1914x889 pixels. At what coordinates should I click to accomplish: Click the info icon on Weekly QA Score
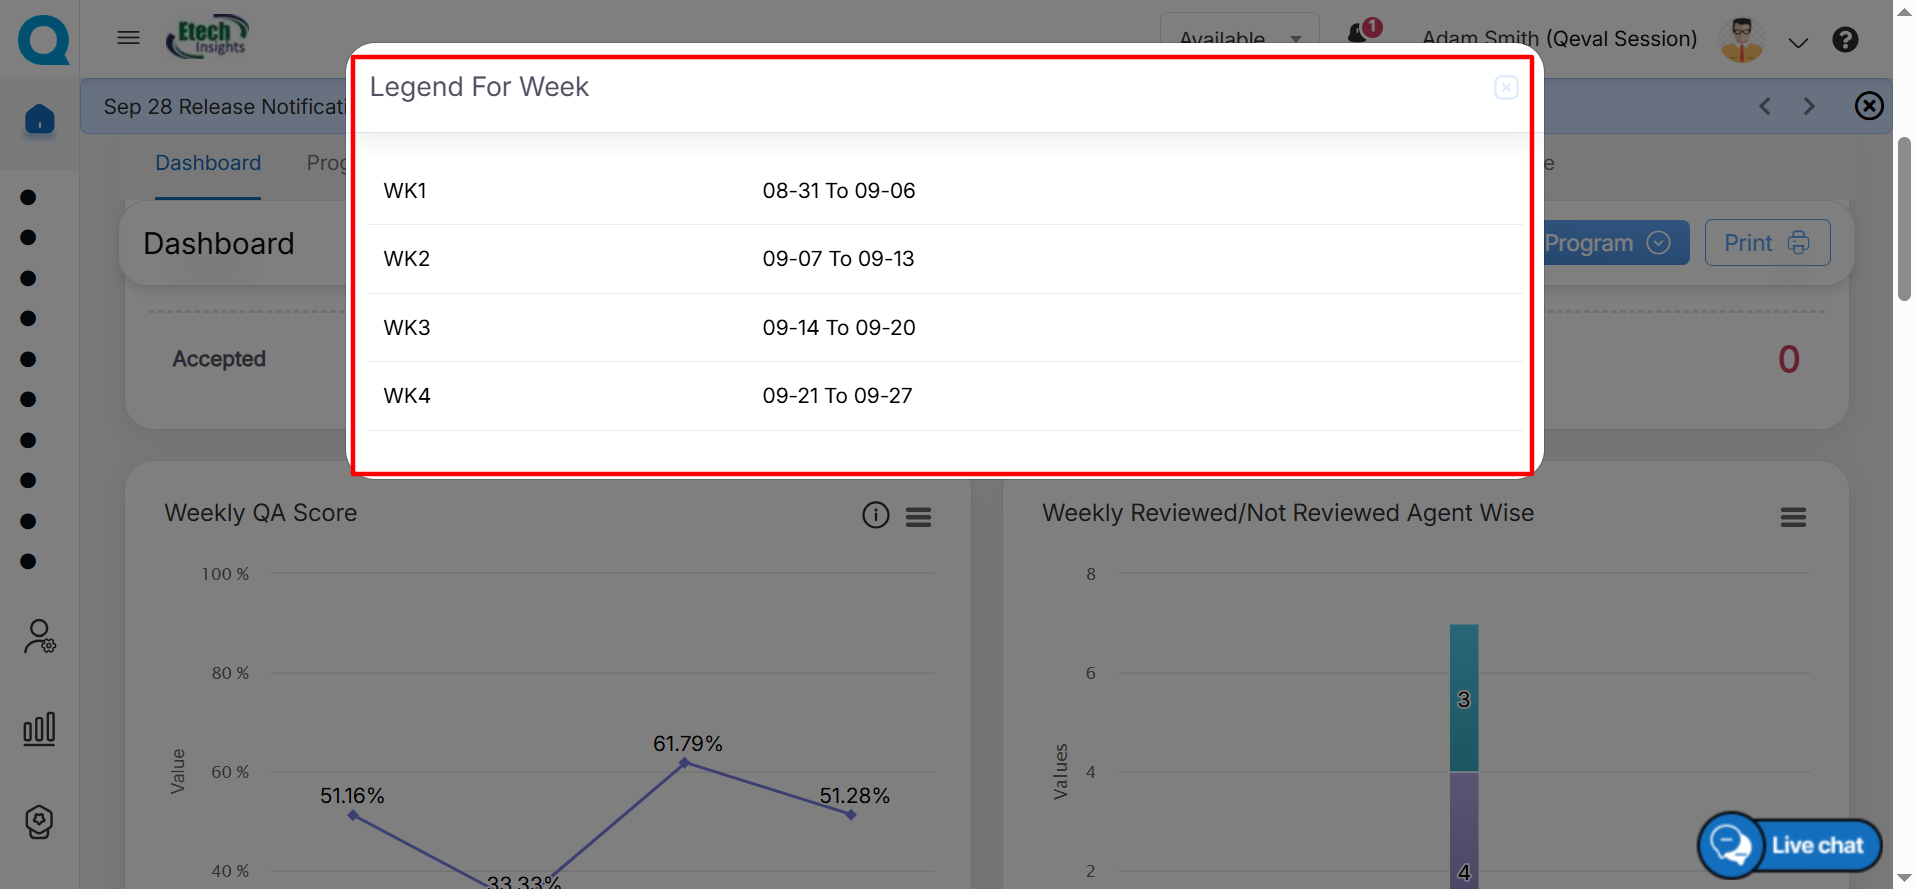click(x=875, y=515)
